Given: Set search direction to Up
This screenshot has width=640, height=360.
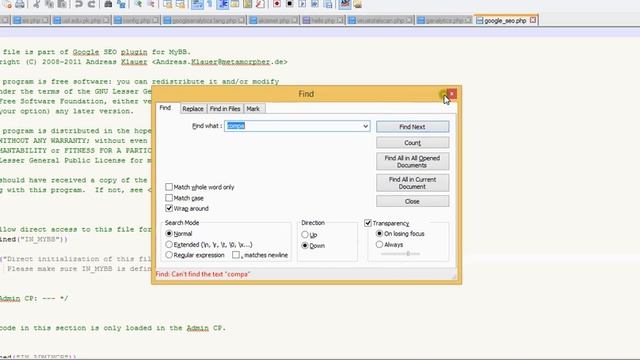Looking at the screenshot, I should tap(305, 235).
